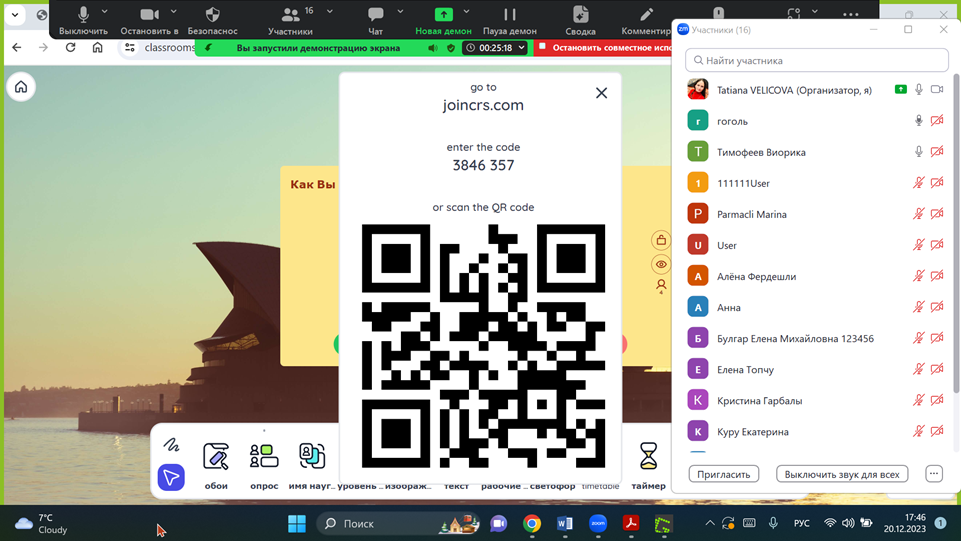Close the join code QR popup
961x541 pixels.
coord(601,93)
